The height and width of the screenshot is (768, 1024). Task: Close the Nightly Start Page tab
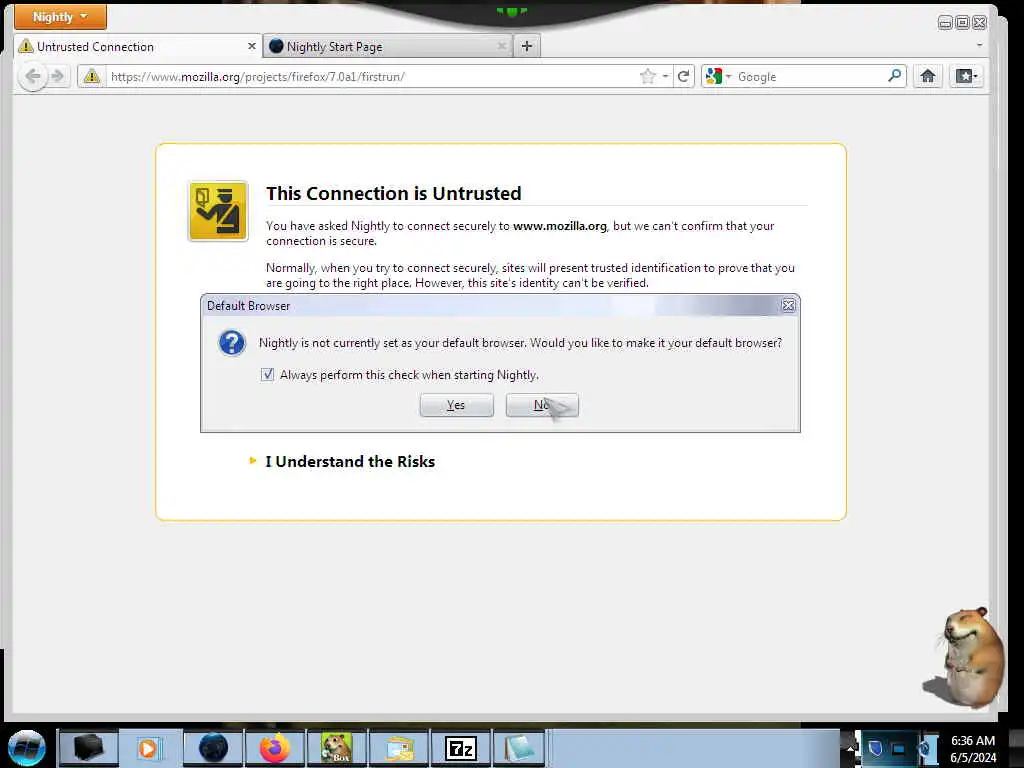pos(502,46)
